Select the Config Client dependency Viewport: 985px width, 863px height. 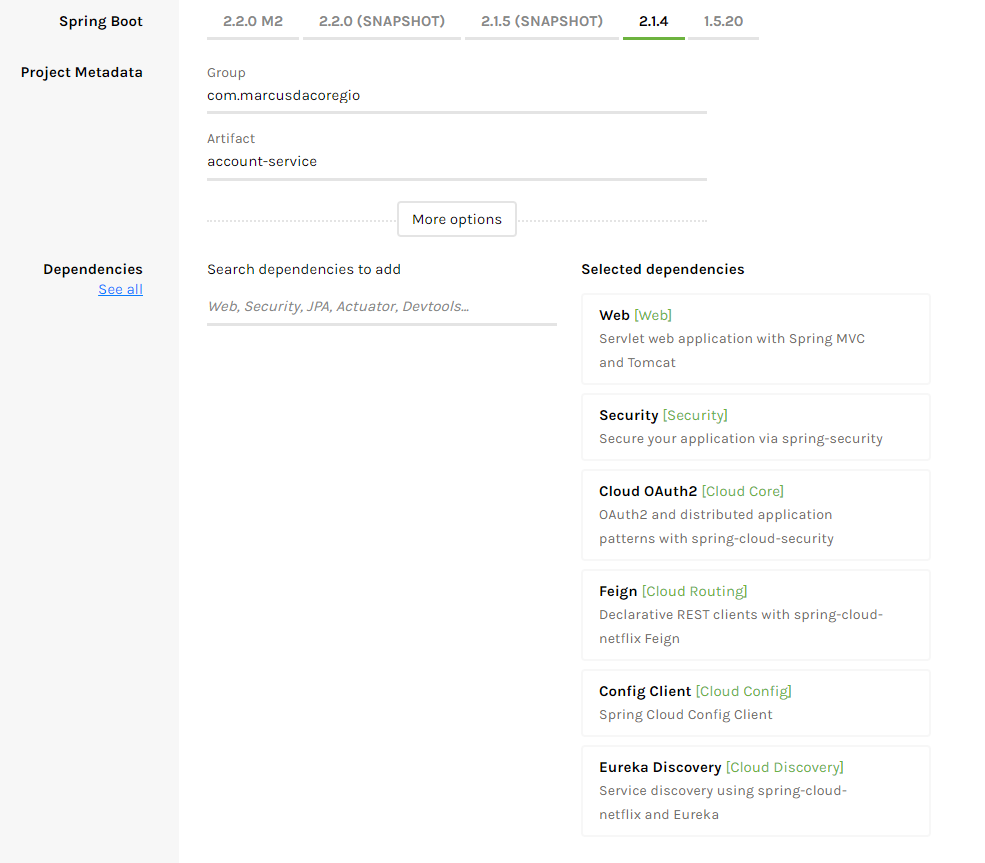755,702
